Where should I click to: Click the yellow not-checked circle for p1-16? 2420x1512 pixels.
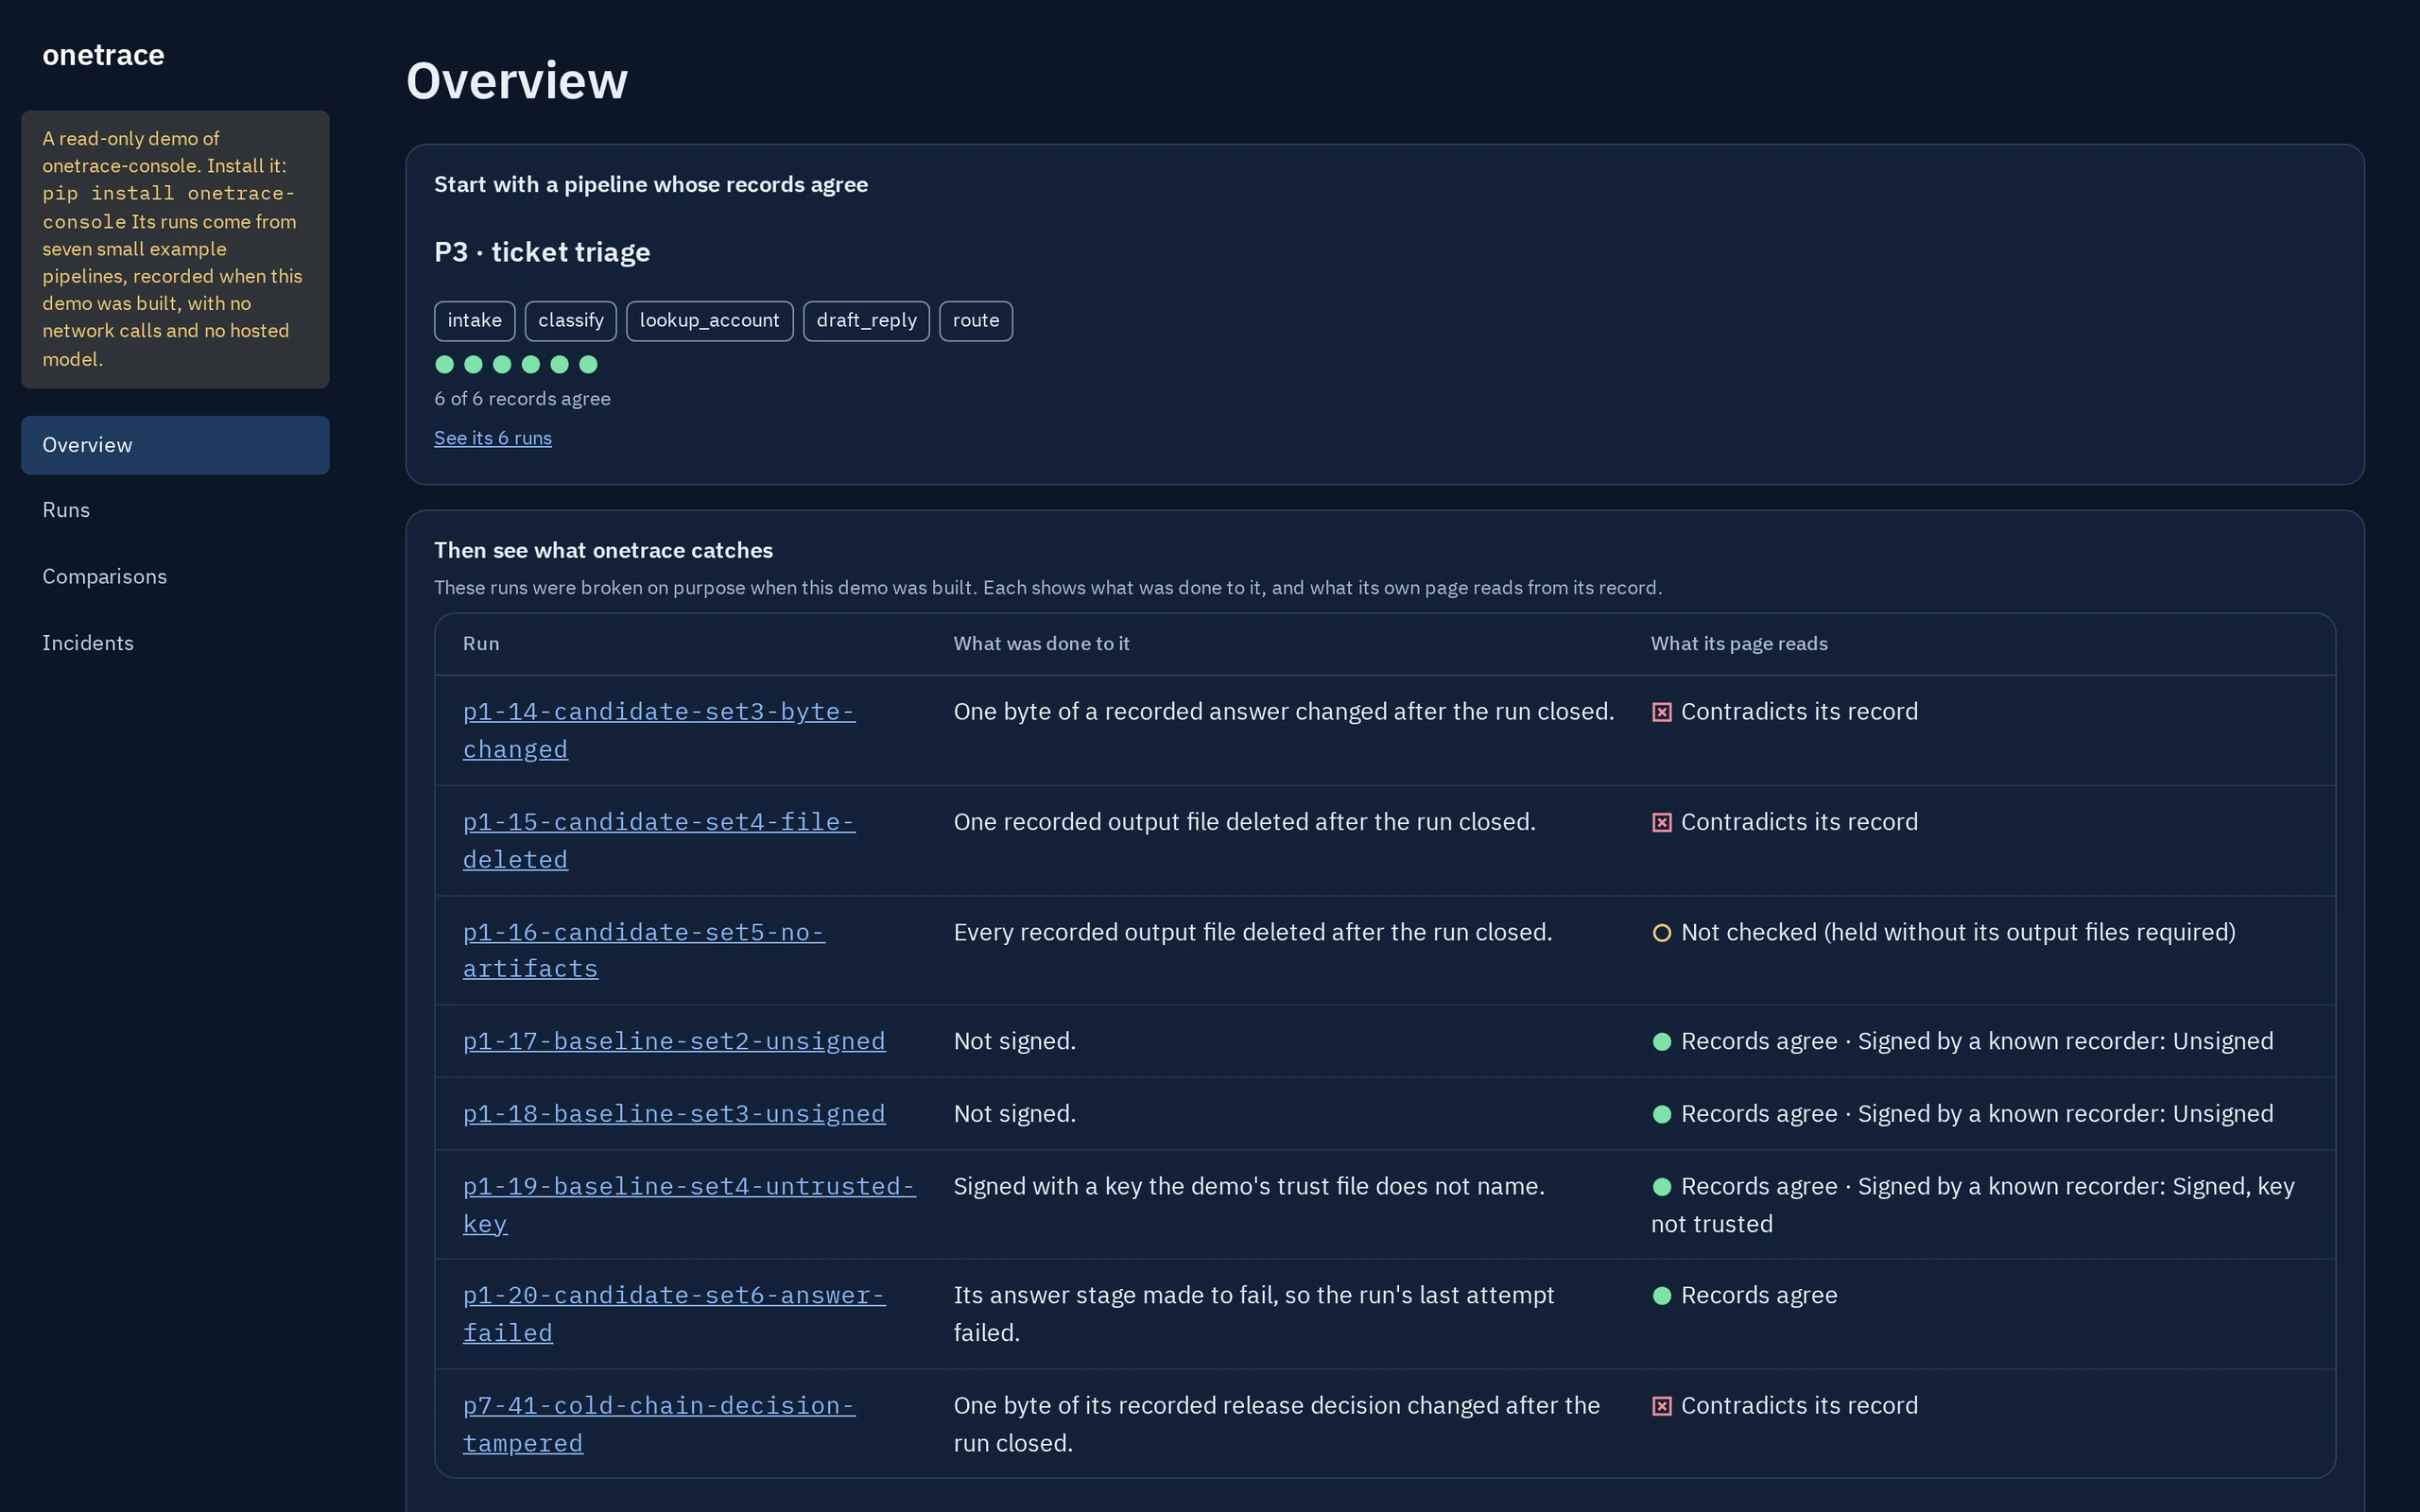[1661, 933]
